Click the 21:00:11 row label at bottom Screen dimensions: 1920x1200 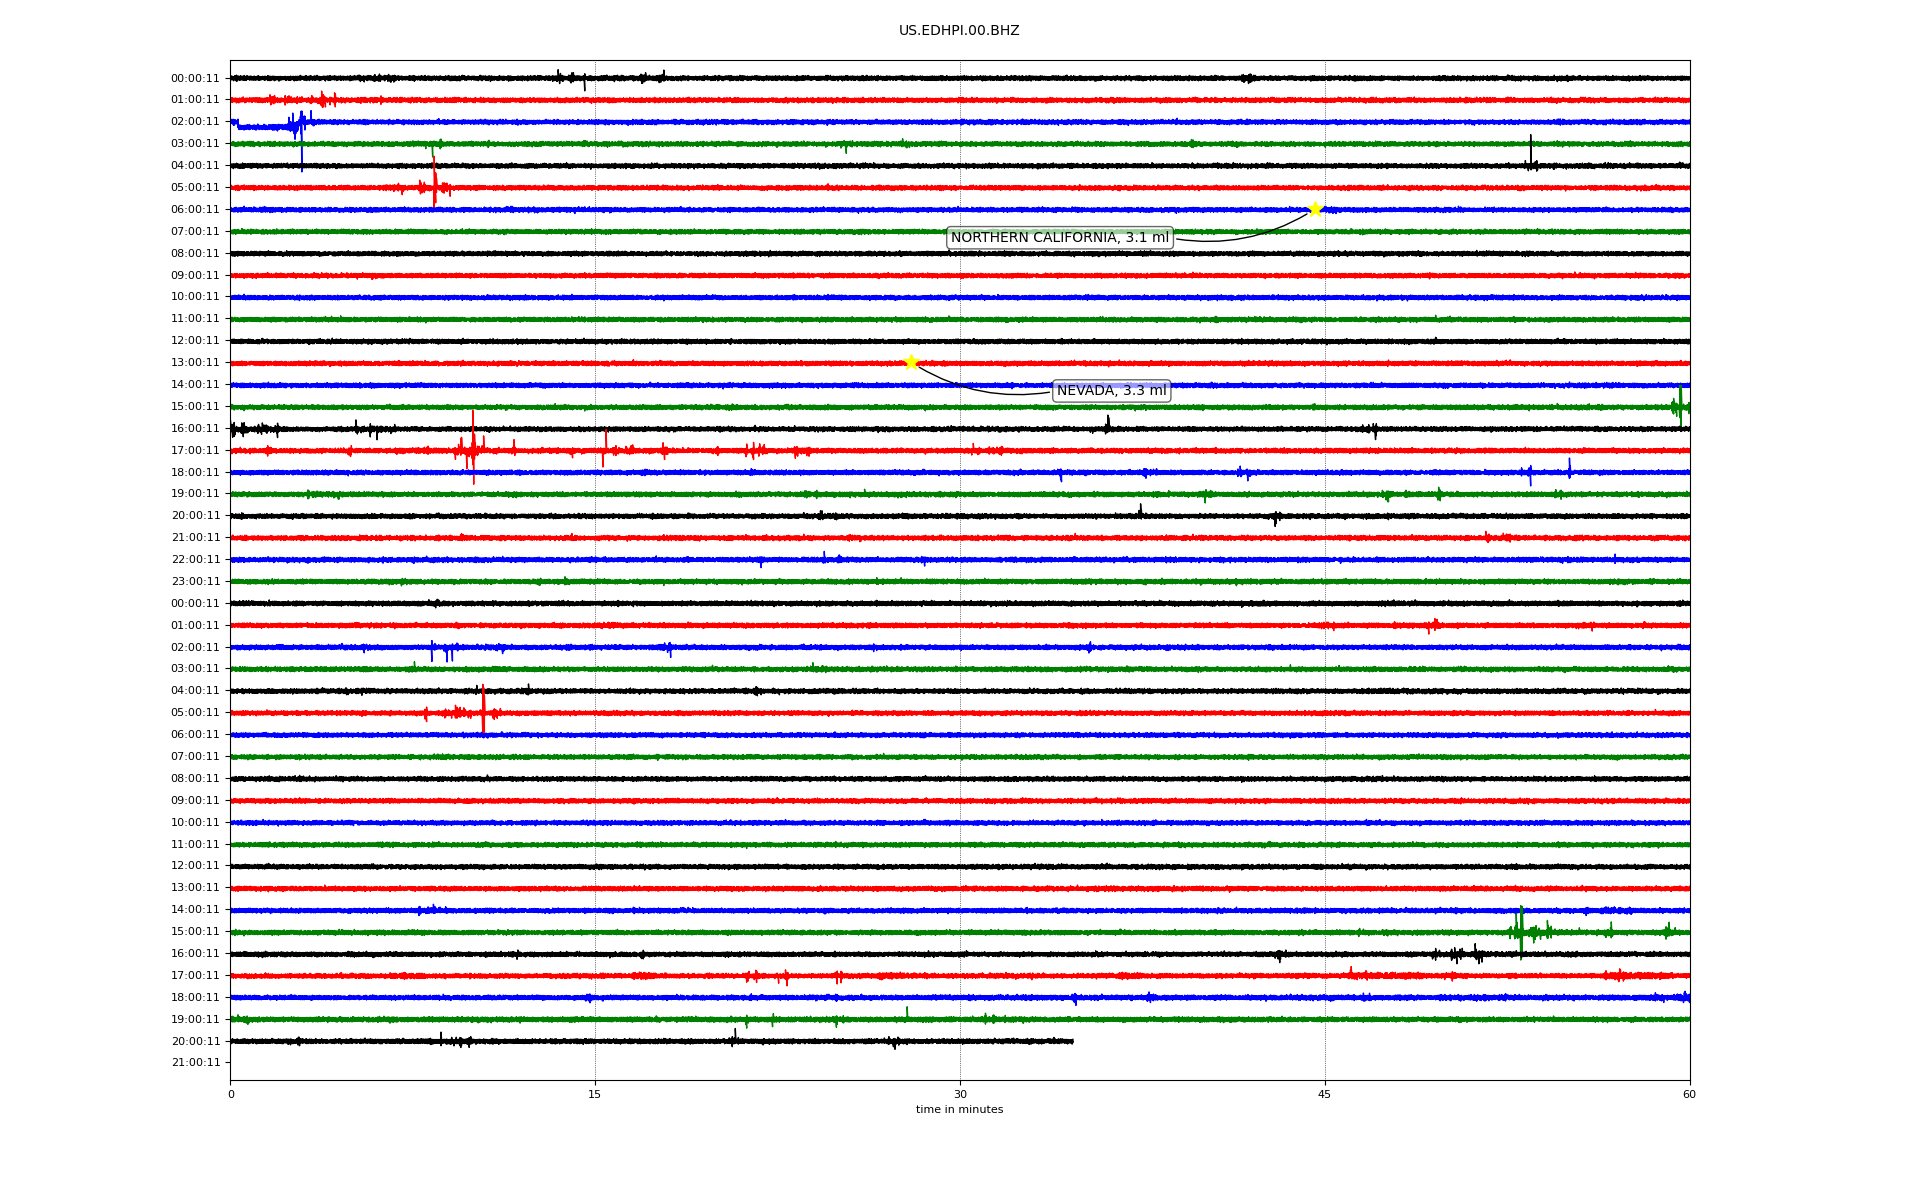click(196, 1062)
